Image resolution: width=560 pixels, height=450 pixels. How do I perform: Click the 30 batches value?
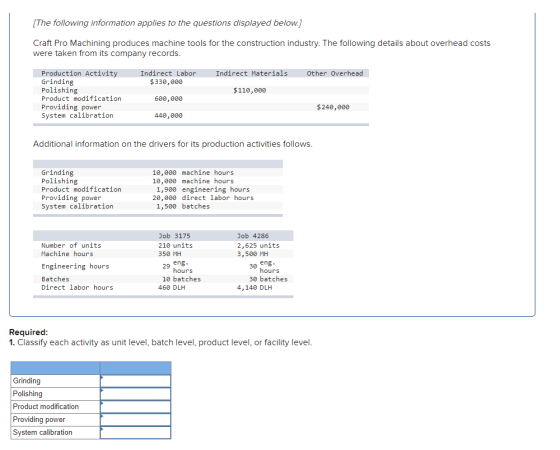tap(268, 279)
